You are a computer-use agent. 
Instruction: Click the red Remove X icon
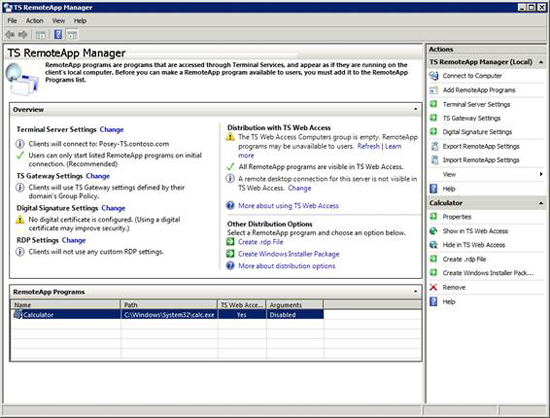[x=434, y=287]
